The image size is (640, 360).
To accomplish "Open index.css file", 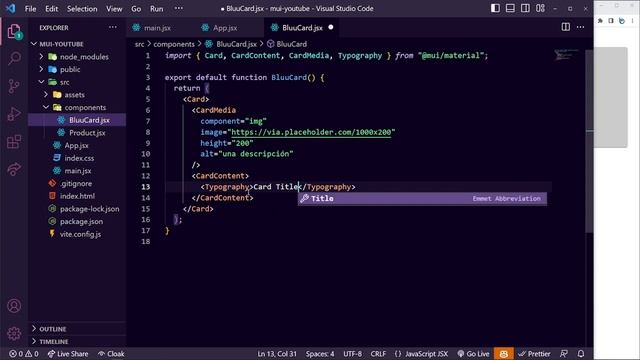I will click(79, 158).
